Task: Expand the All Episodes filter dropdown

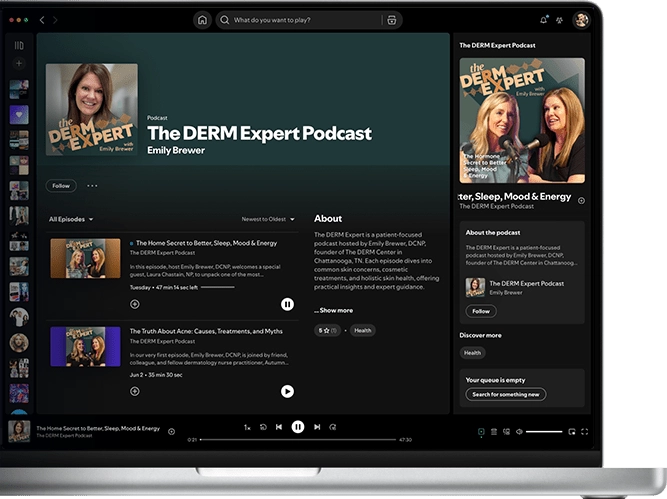Action: point(71,219)
